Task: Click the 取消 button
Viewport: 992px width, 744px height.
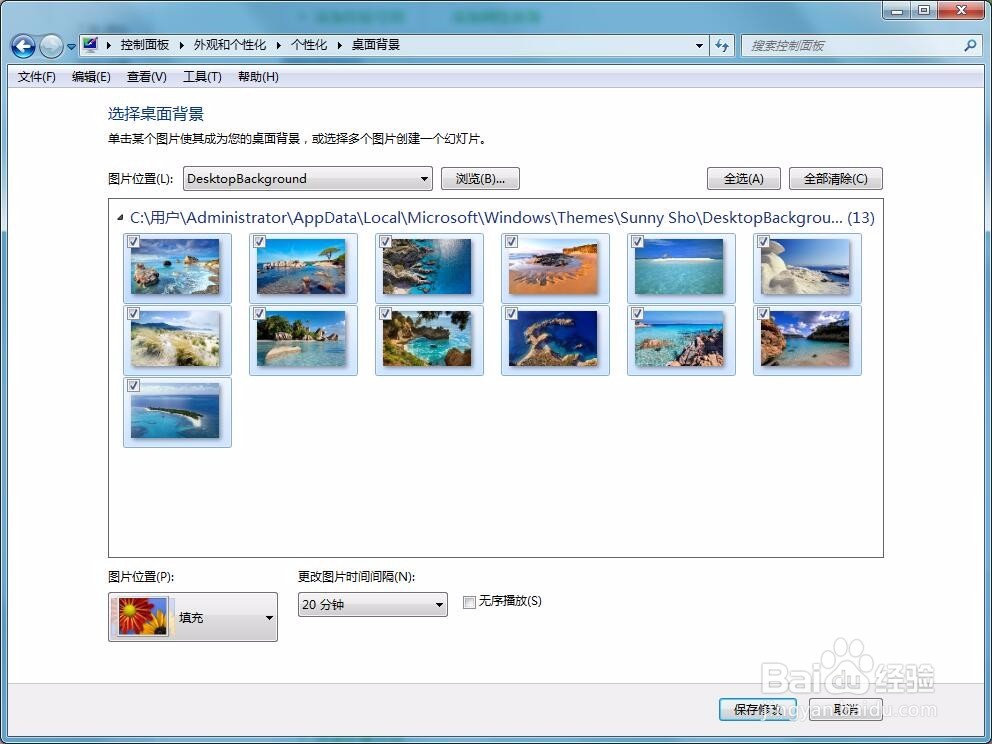Action: [x=846, y=709]
